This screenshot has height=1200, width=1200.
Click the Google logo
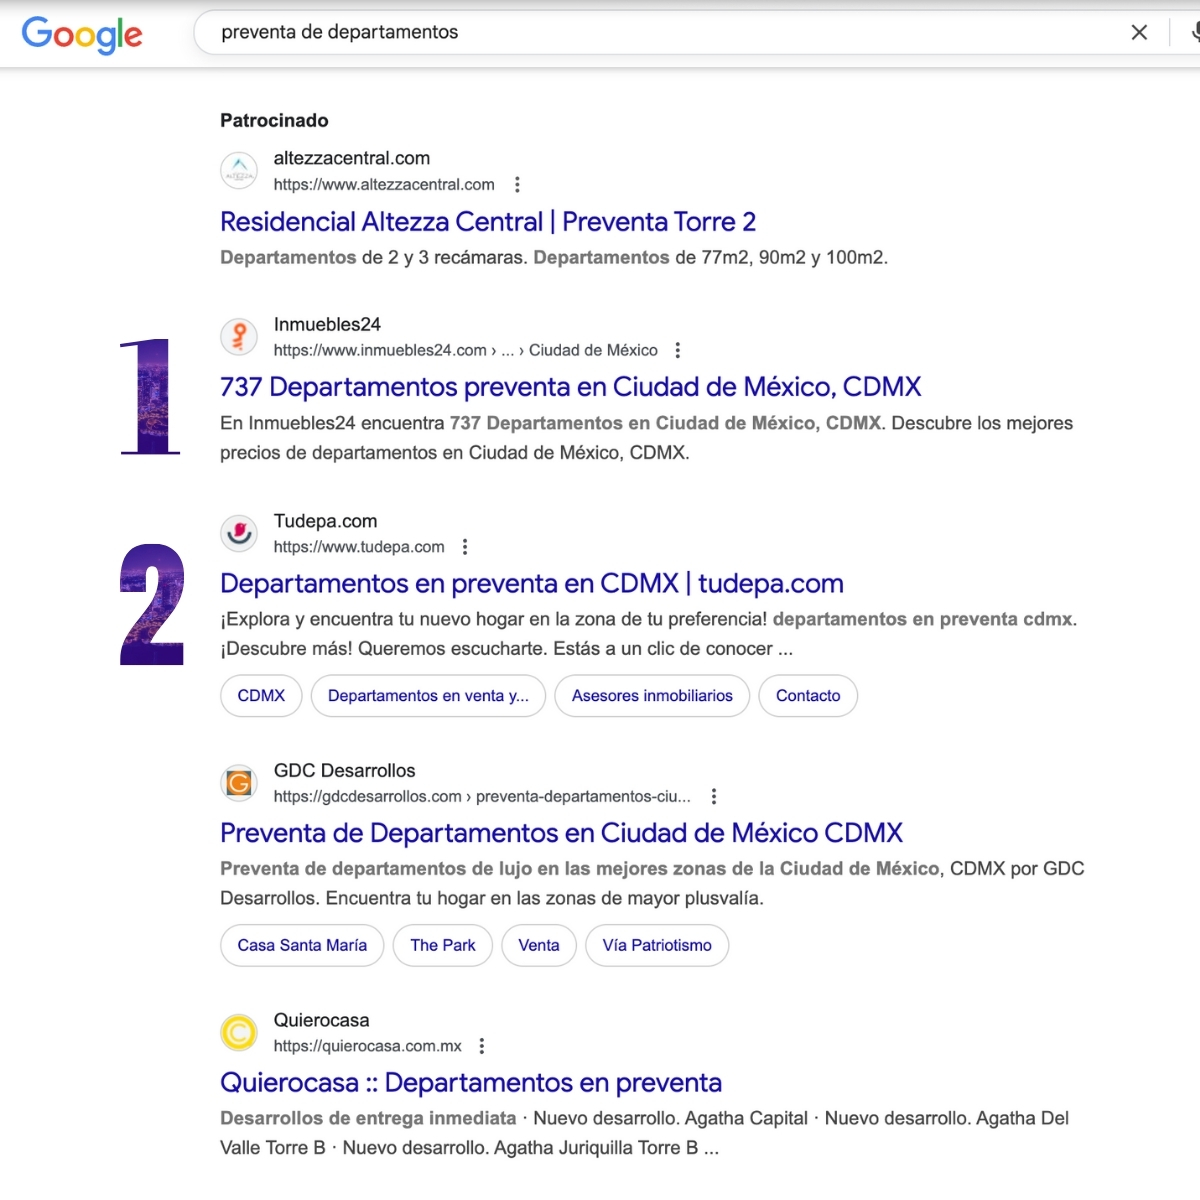pos(82,34)
